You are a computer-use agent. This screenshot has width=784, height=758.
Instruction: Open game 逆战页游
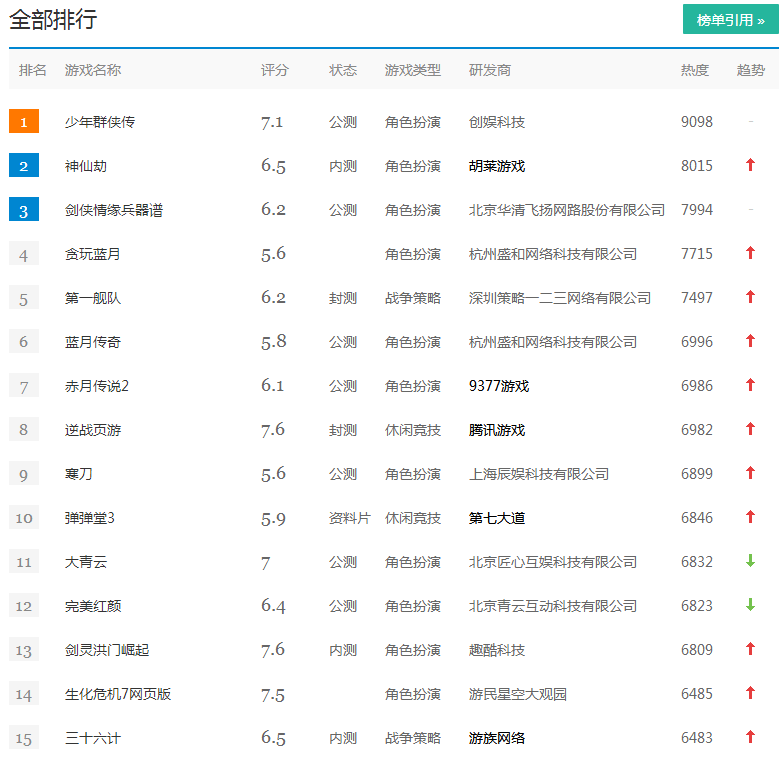(x=92, y=430)
